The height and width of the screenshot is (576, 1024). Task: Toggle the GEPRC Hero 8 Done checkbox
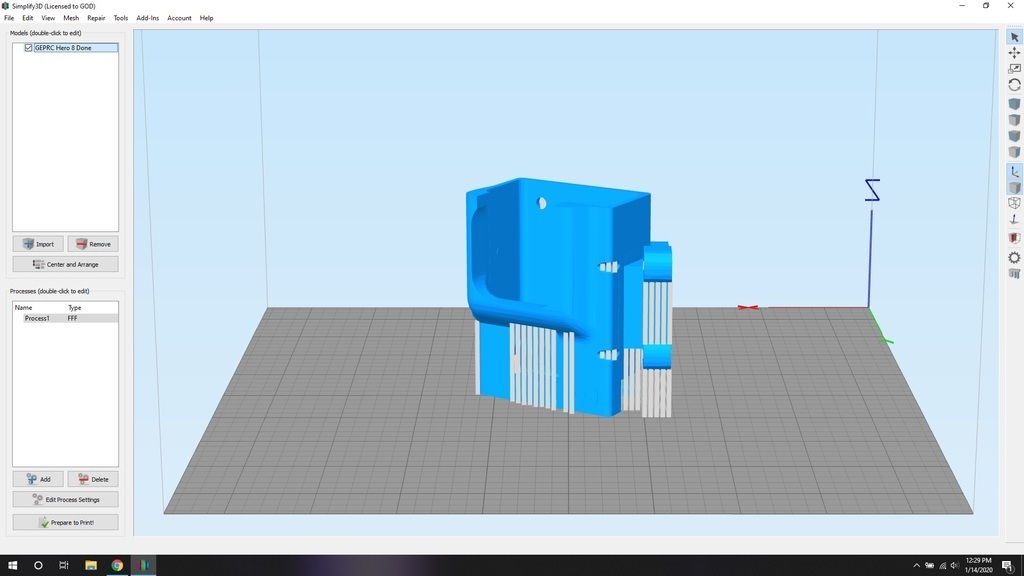[28, 47]
